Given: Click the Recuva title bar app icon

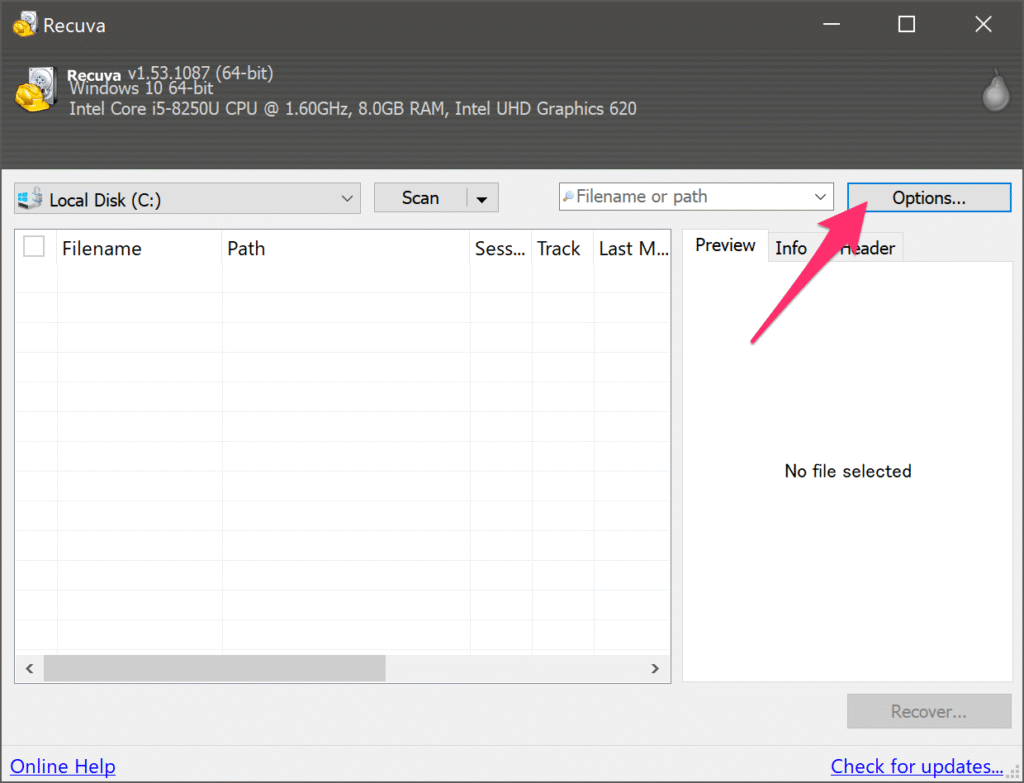Looking at the screenshot, I should [x=25, y=25].
